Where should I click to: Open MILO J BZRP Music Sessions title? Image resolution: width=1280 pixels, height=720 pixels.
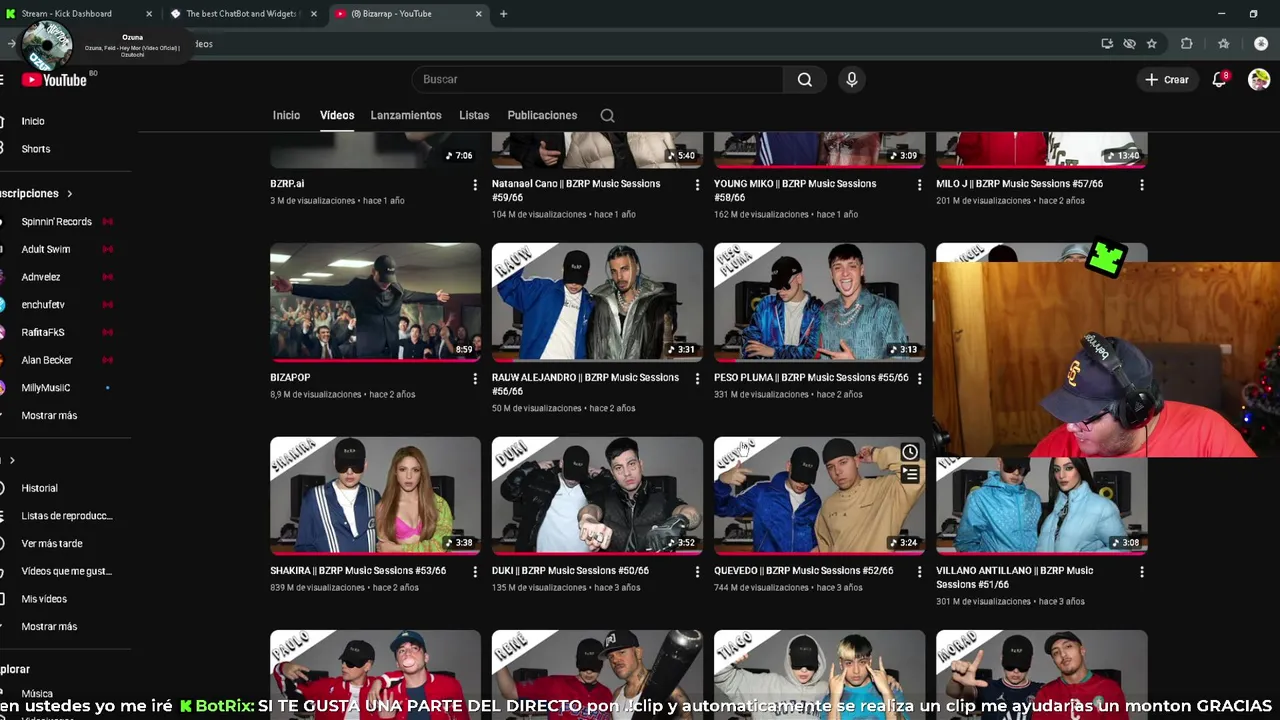pyautogui.click(x=1019, y=184)
